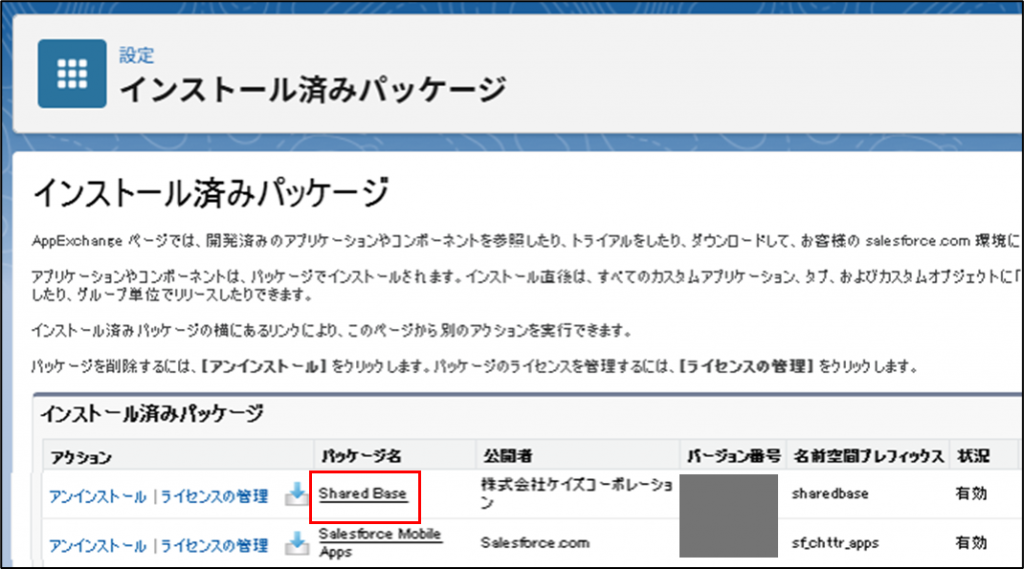Click the download icon beside Salesforce Mobile Apps
Screen dimensions: 1024x569
[x=296, y=544]
